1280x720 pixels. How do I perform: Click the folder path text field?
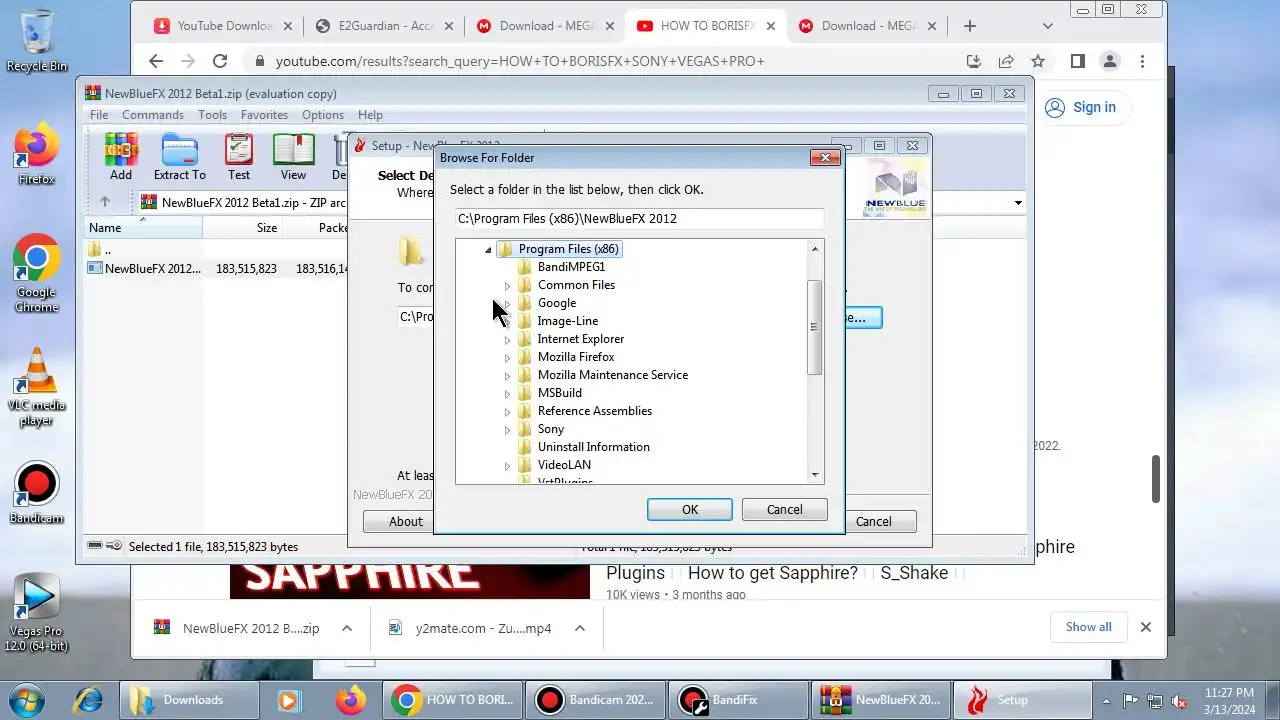click(640, 219)
